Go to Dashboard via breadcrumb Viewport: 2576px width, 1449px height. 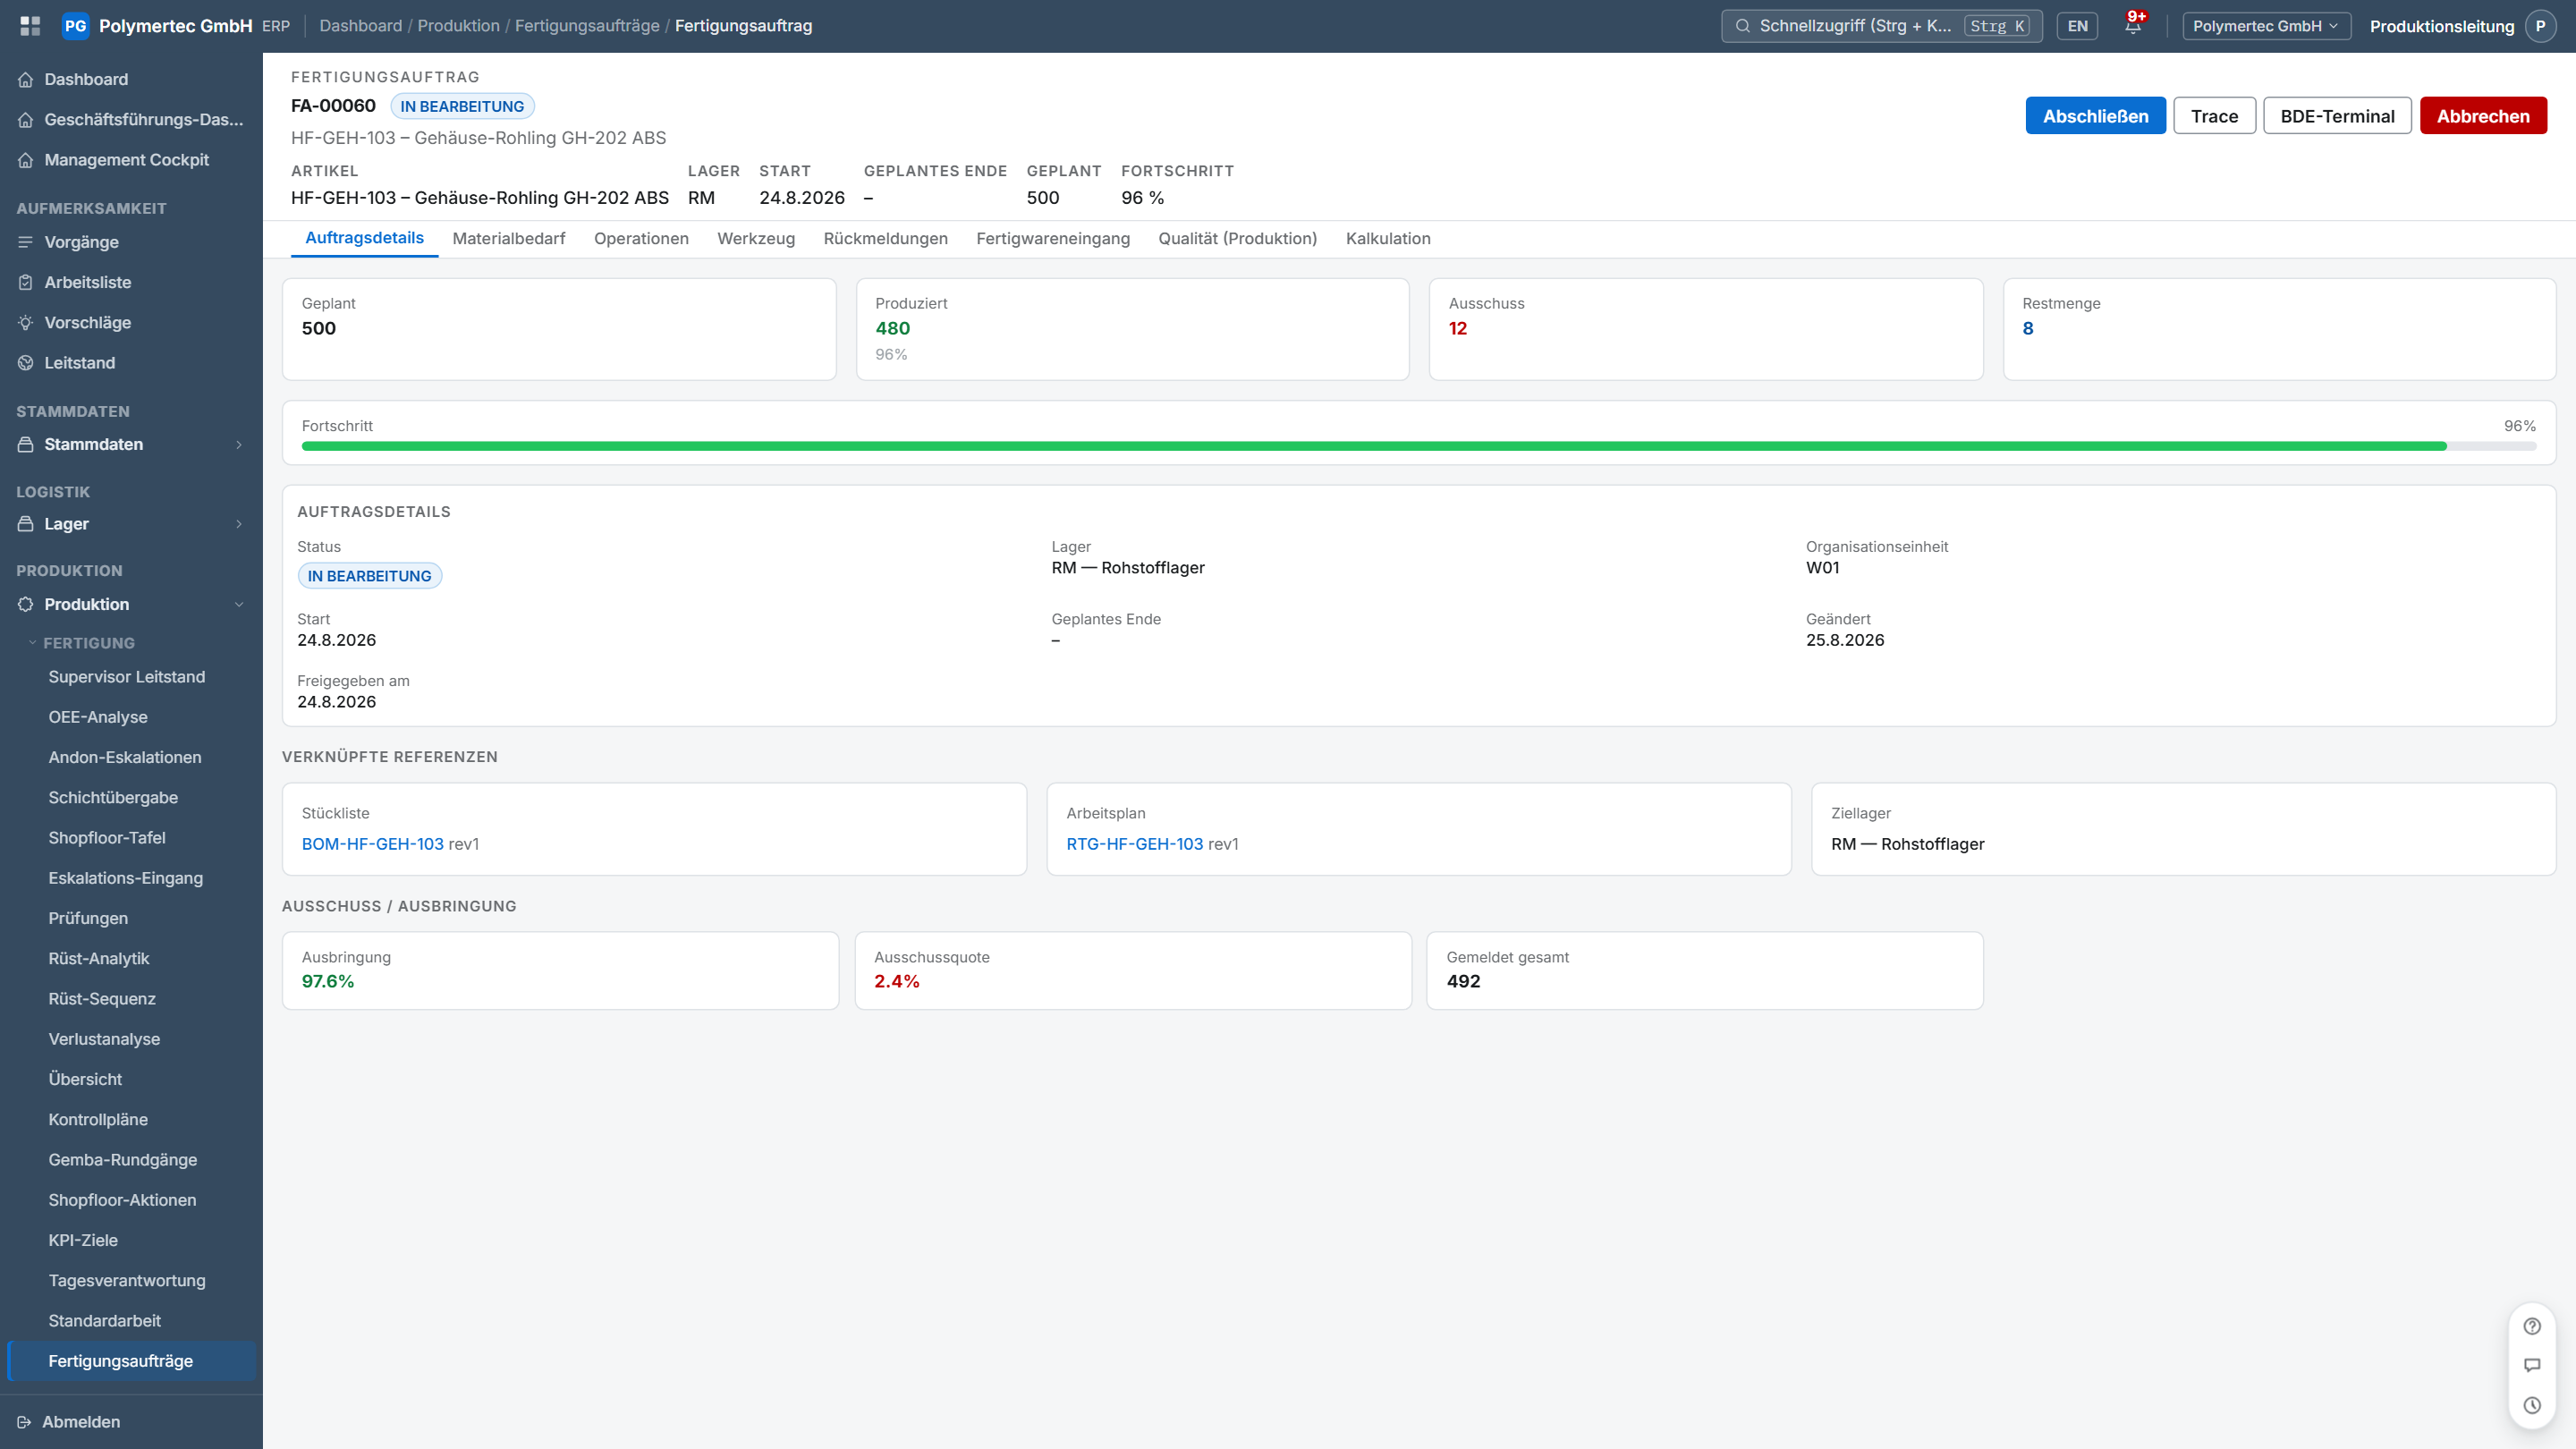click(360, 26)
